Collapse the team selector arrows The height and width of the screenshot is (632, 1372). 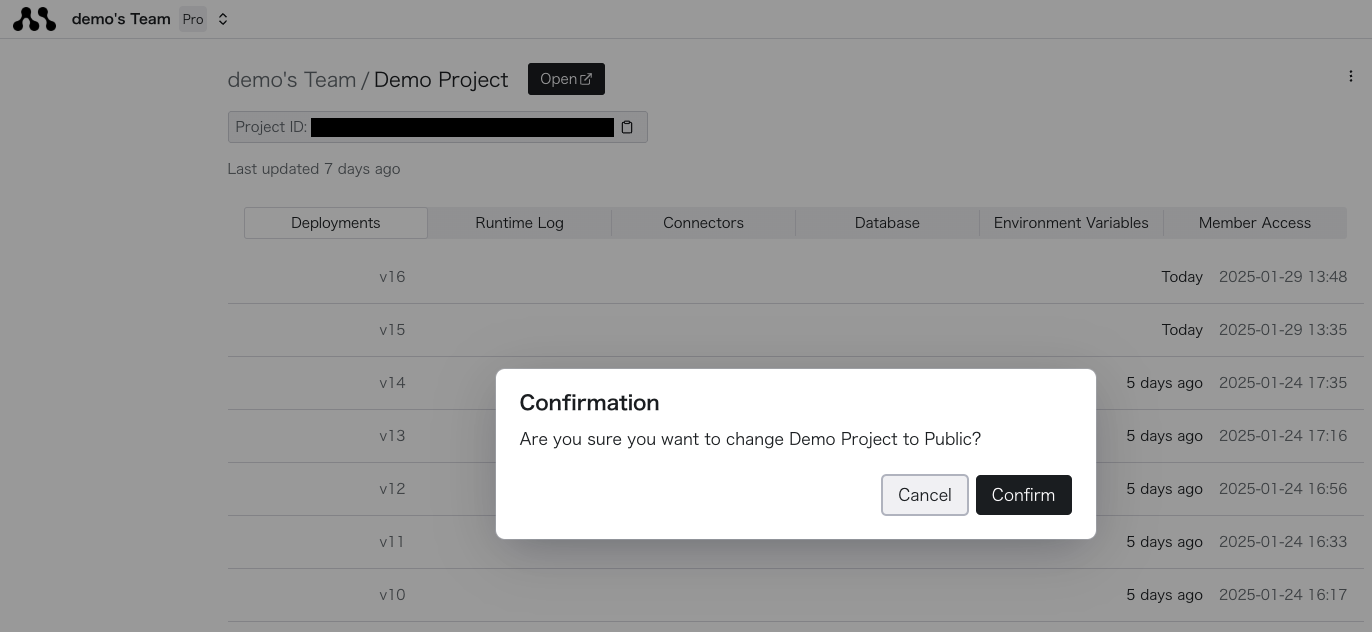pyautogui.click(x=222, y=18)
